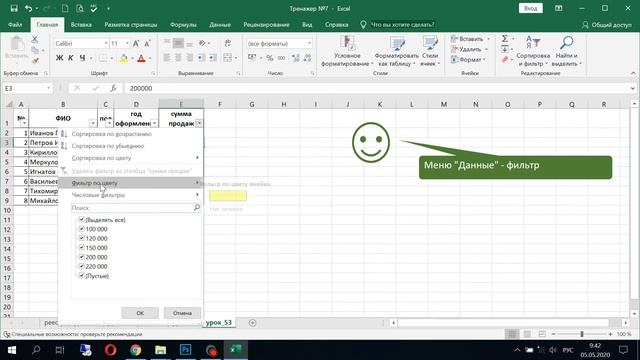Uncheck the 100 000 filter value
The width and height of the screenshot is (640, 360).
(x=82, y=229)
